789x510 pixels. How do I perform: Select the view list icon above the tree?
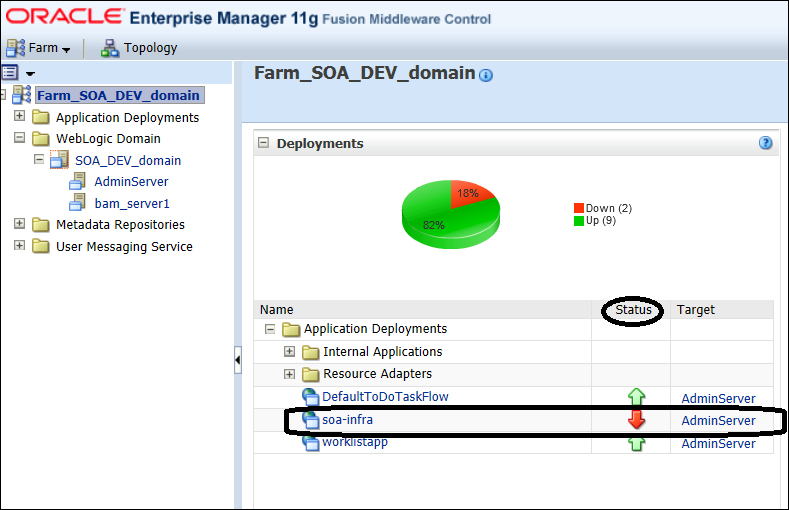click(11, 72)
